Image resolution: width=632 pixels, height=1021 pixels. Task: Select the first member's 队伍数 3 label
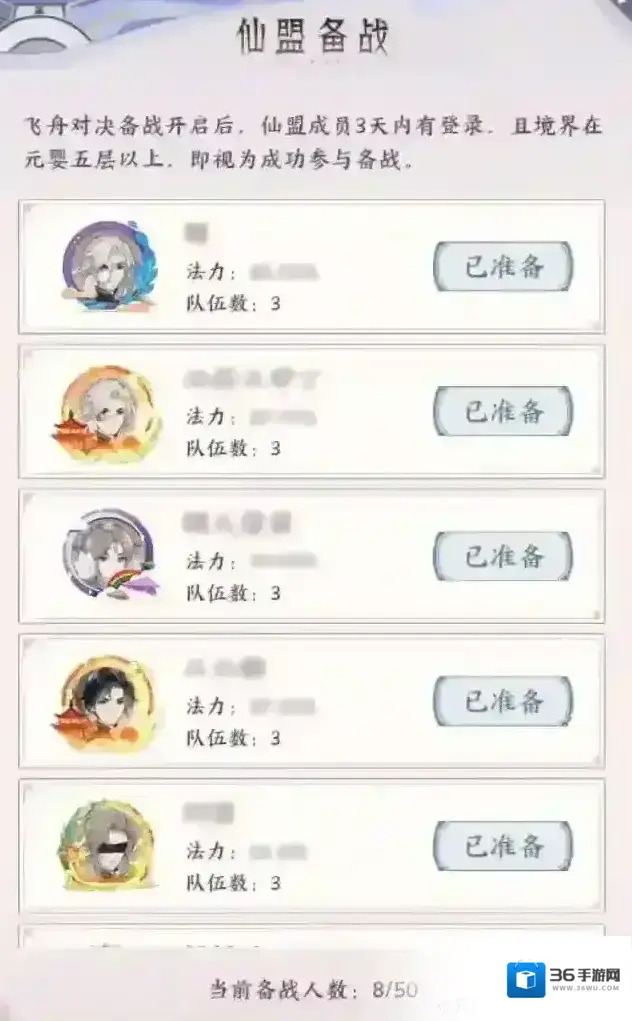pos(234,303)
